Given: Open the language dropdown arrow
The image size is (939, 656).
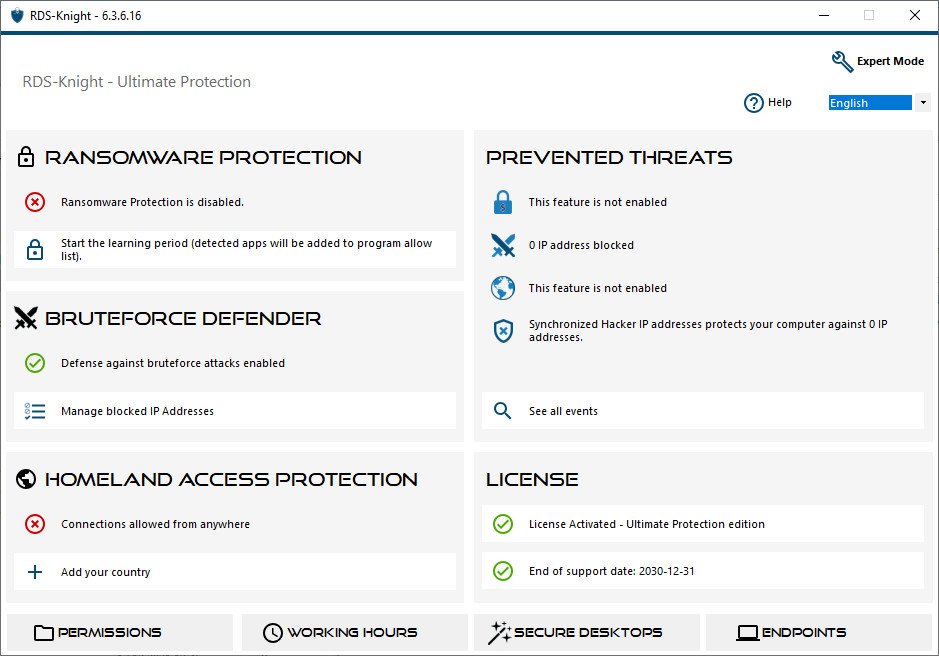Looking at the screenshot, I should click(x=923, y=102).
